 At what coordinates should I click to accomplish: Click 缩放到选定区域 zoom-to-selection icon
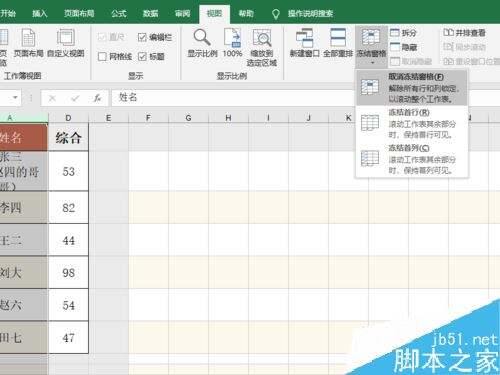(262, 38)
